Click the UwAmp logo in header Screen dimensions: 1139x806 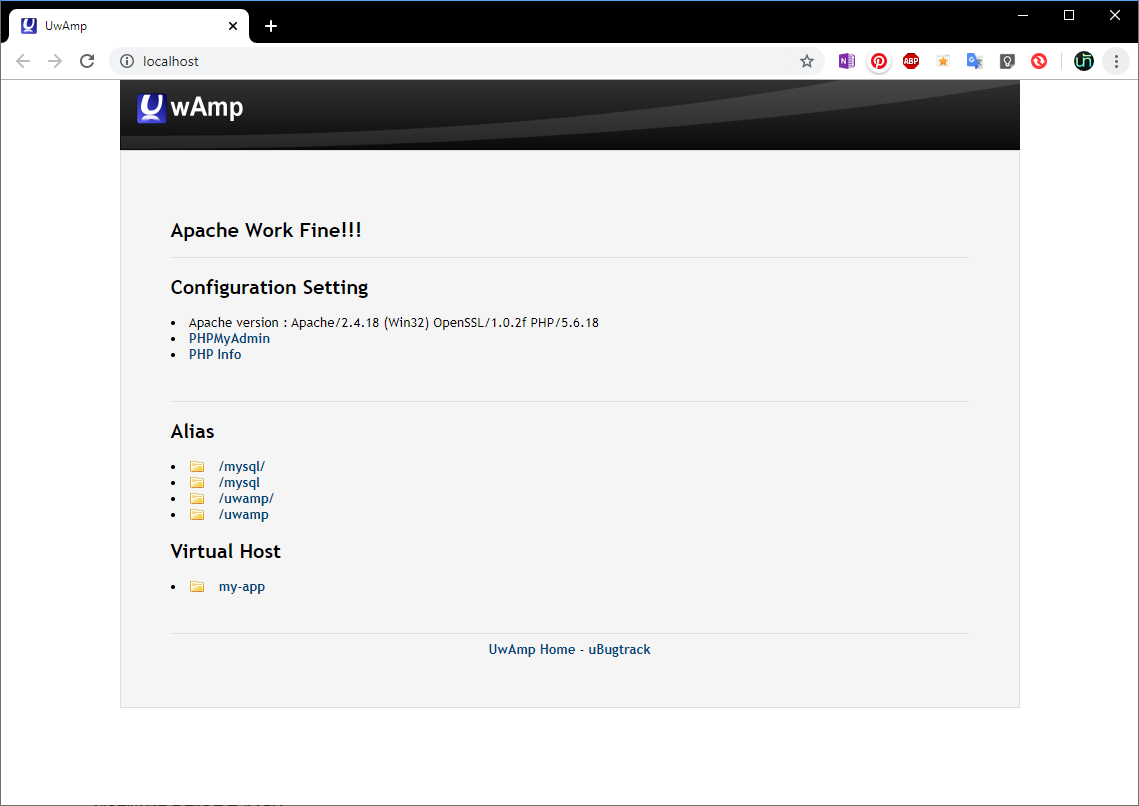coord(190,107)
